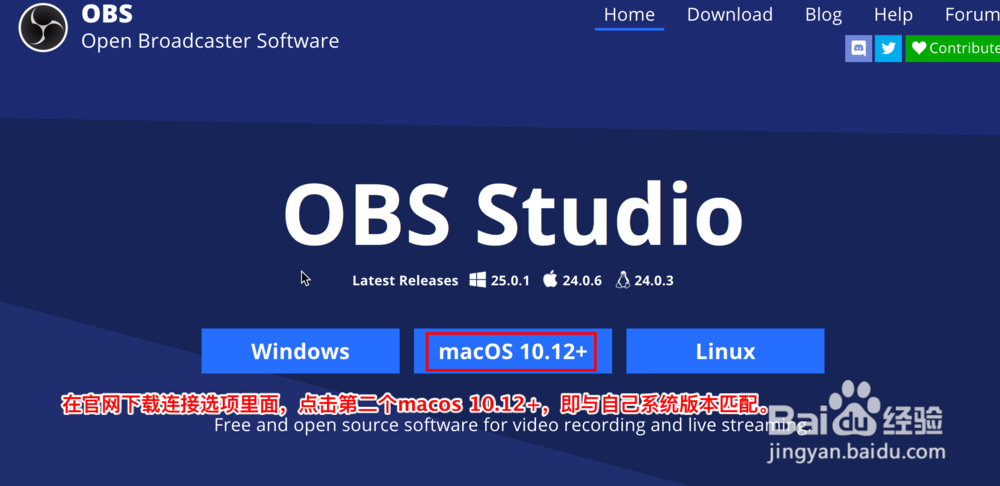Click the "Latest Releases" label
Viewport: 1000px width, 486px height.
[405, 281]
